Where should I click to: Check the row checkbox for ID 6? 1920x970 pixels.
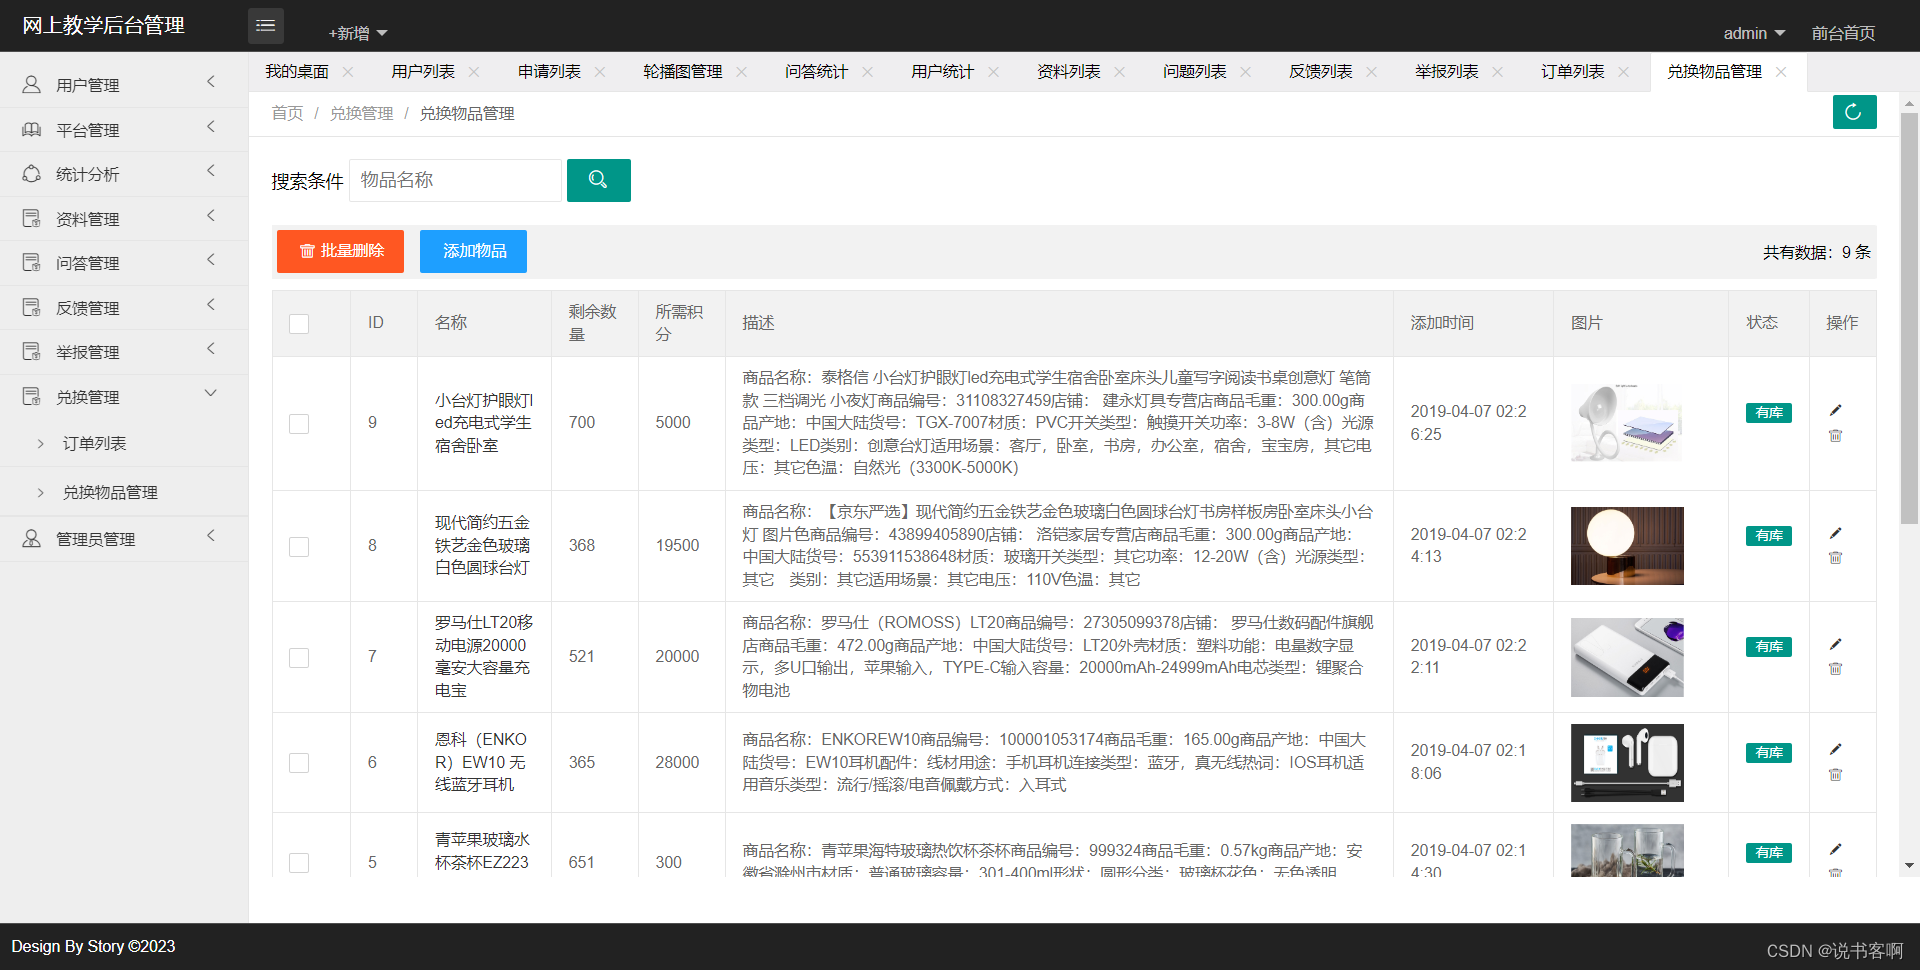(x=299, y=763)
